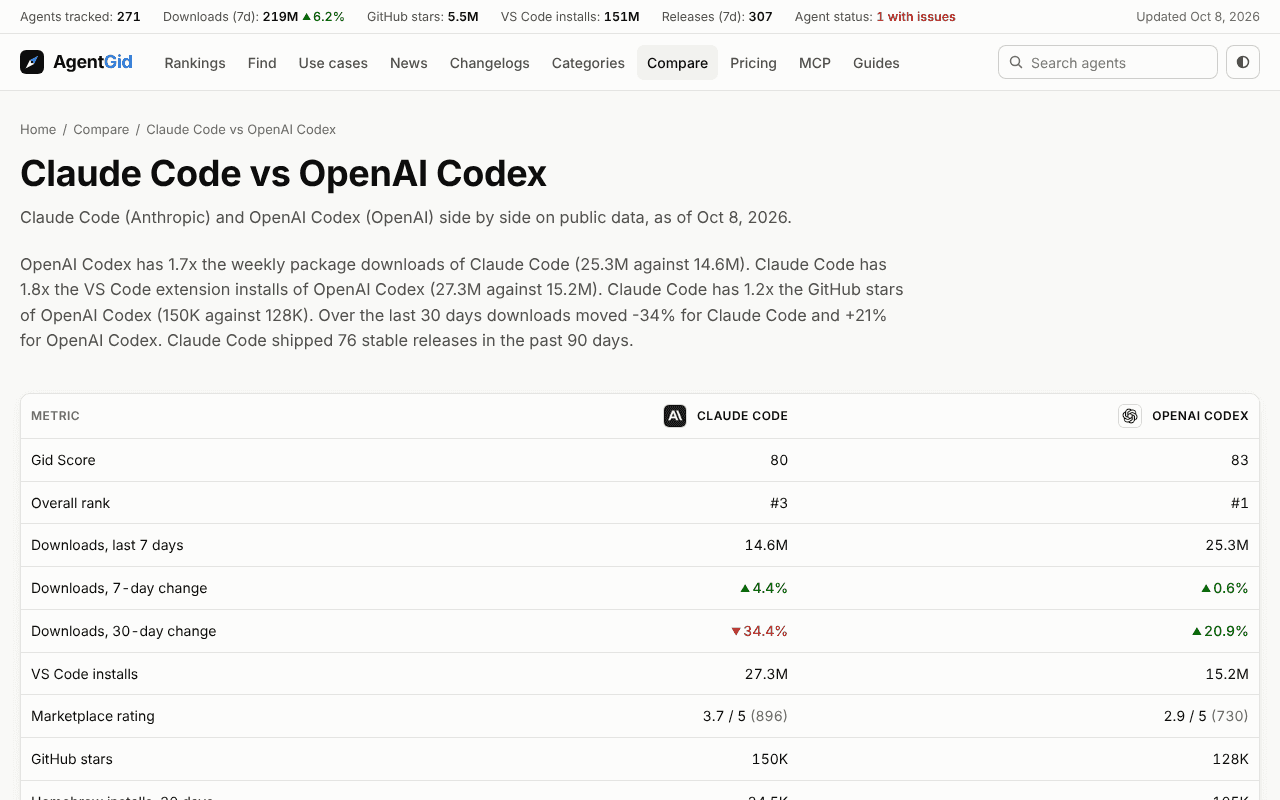Click the GitHub stars 5.5M stat
Image resolution: width=1280 pixels, height=800 pixels.
(423, 17)
